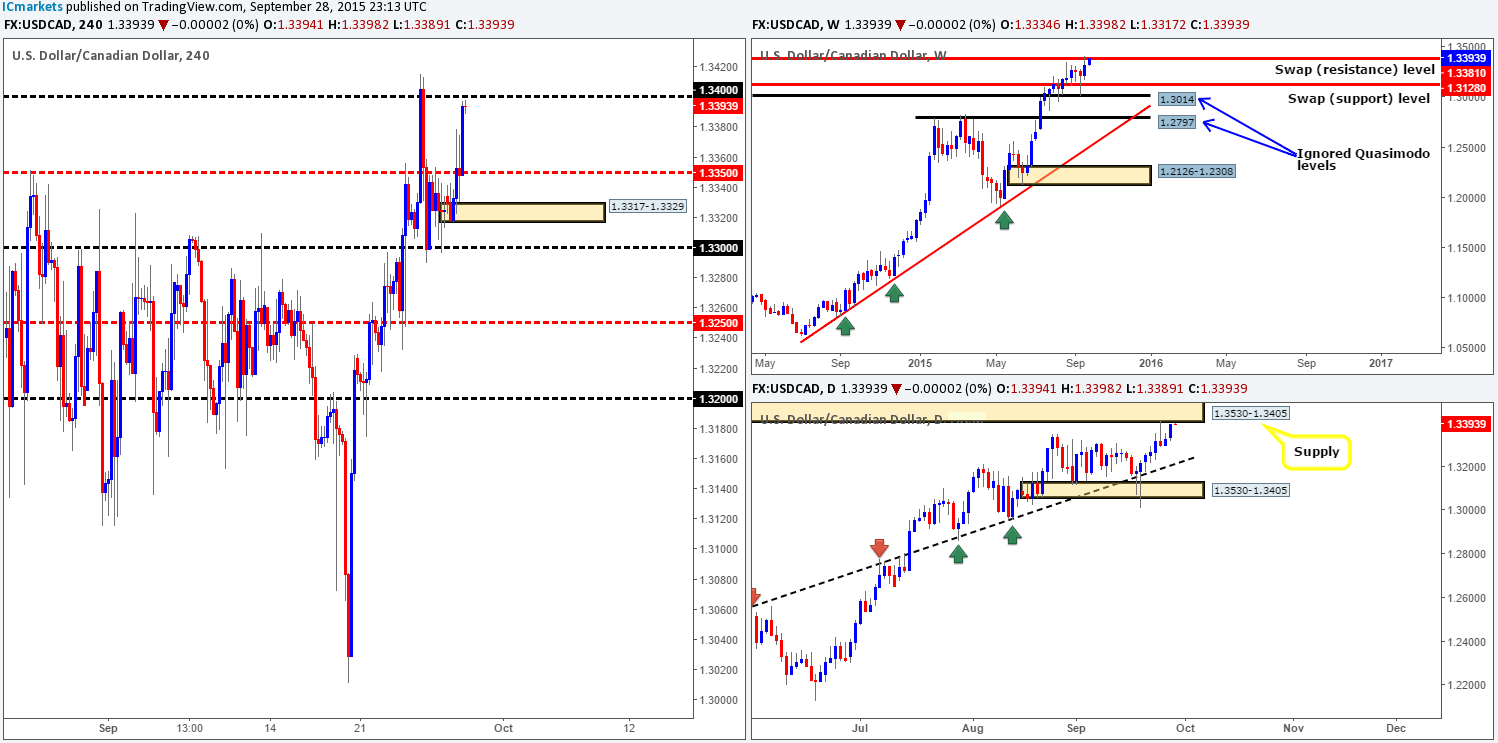Open the ICmarkets publisher link
The width and height of the screenshot is (1498, 743).
point(31,6)
